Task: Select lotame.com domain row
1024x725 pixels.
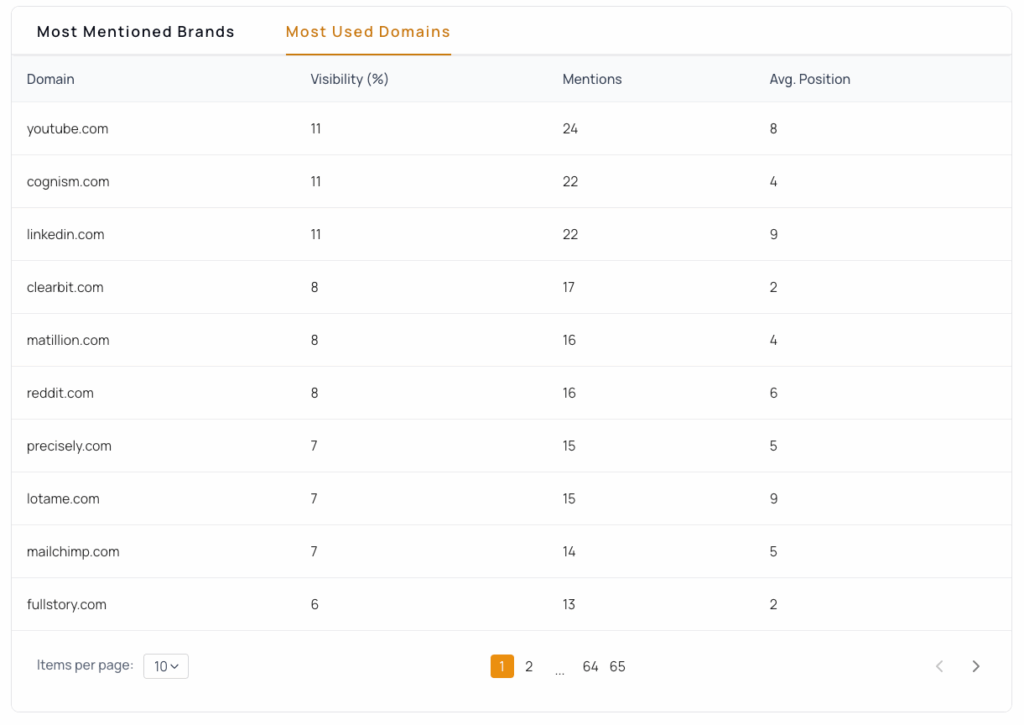Action: pyautogui.click(x=511, y=499)
